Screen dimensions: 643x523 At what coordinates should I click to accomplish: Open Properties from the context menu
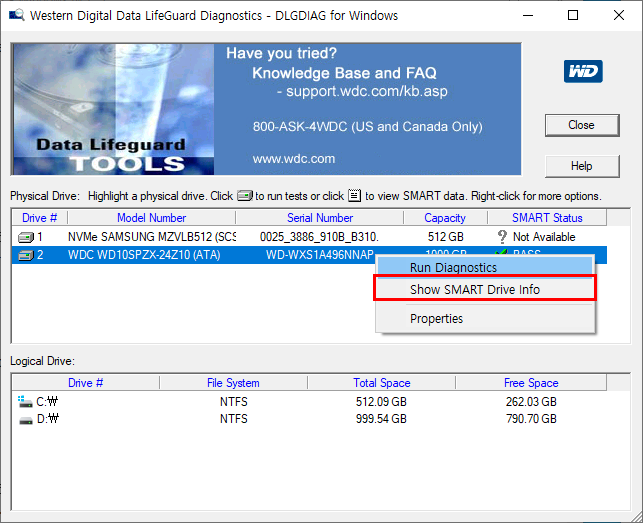pos(485,318)
